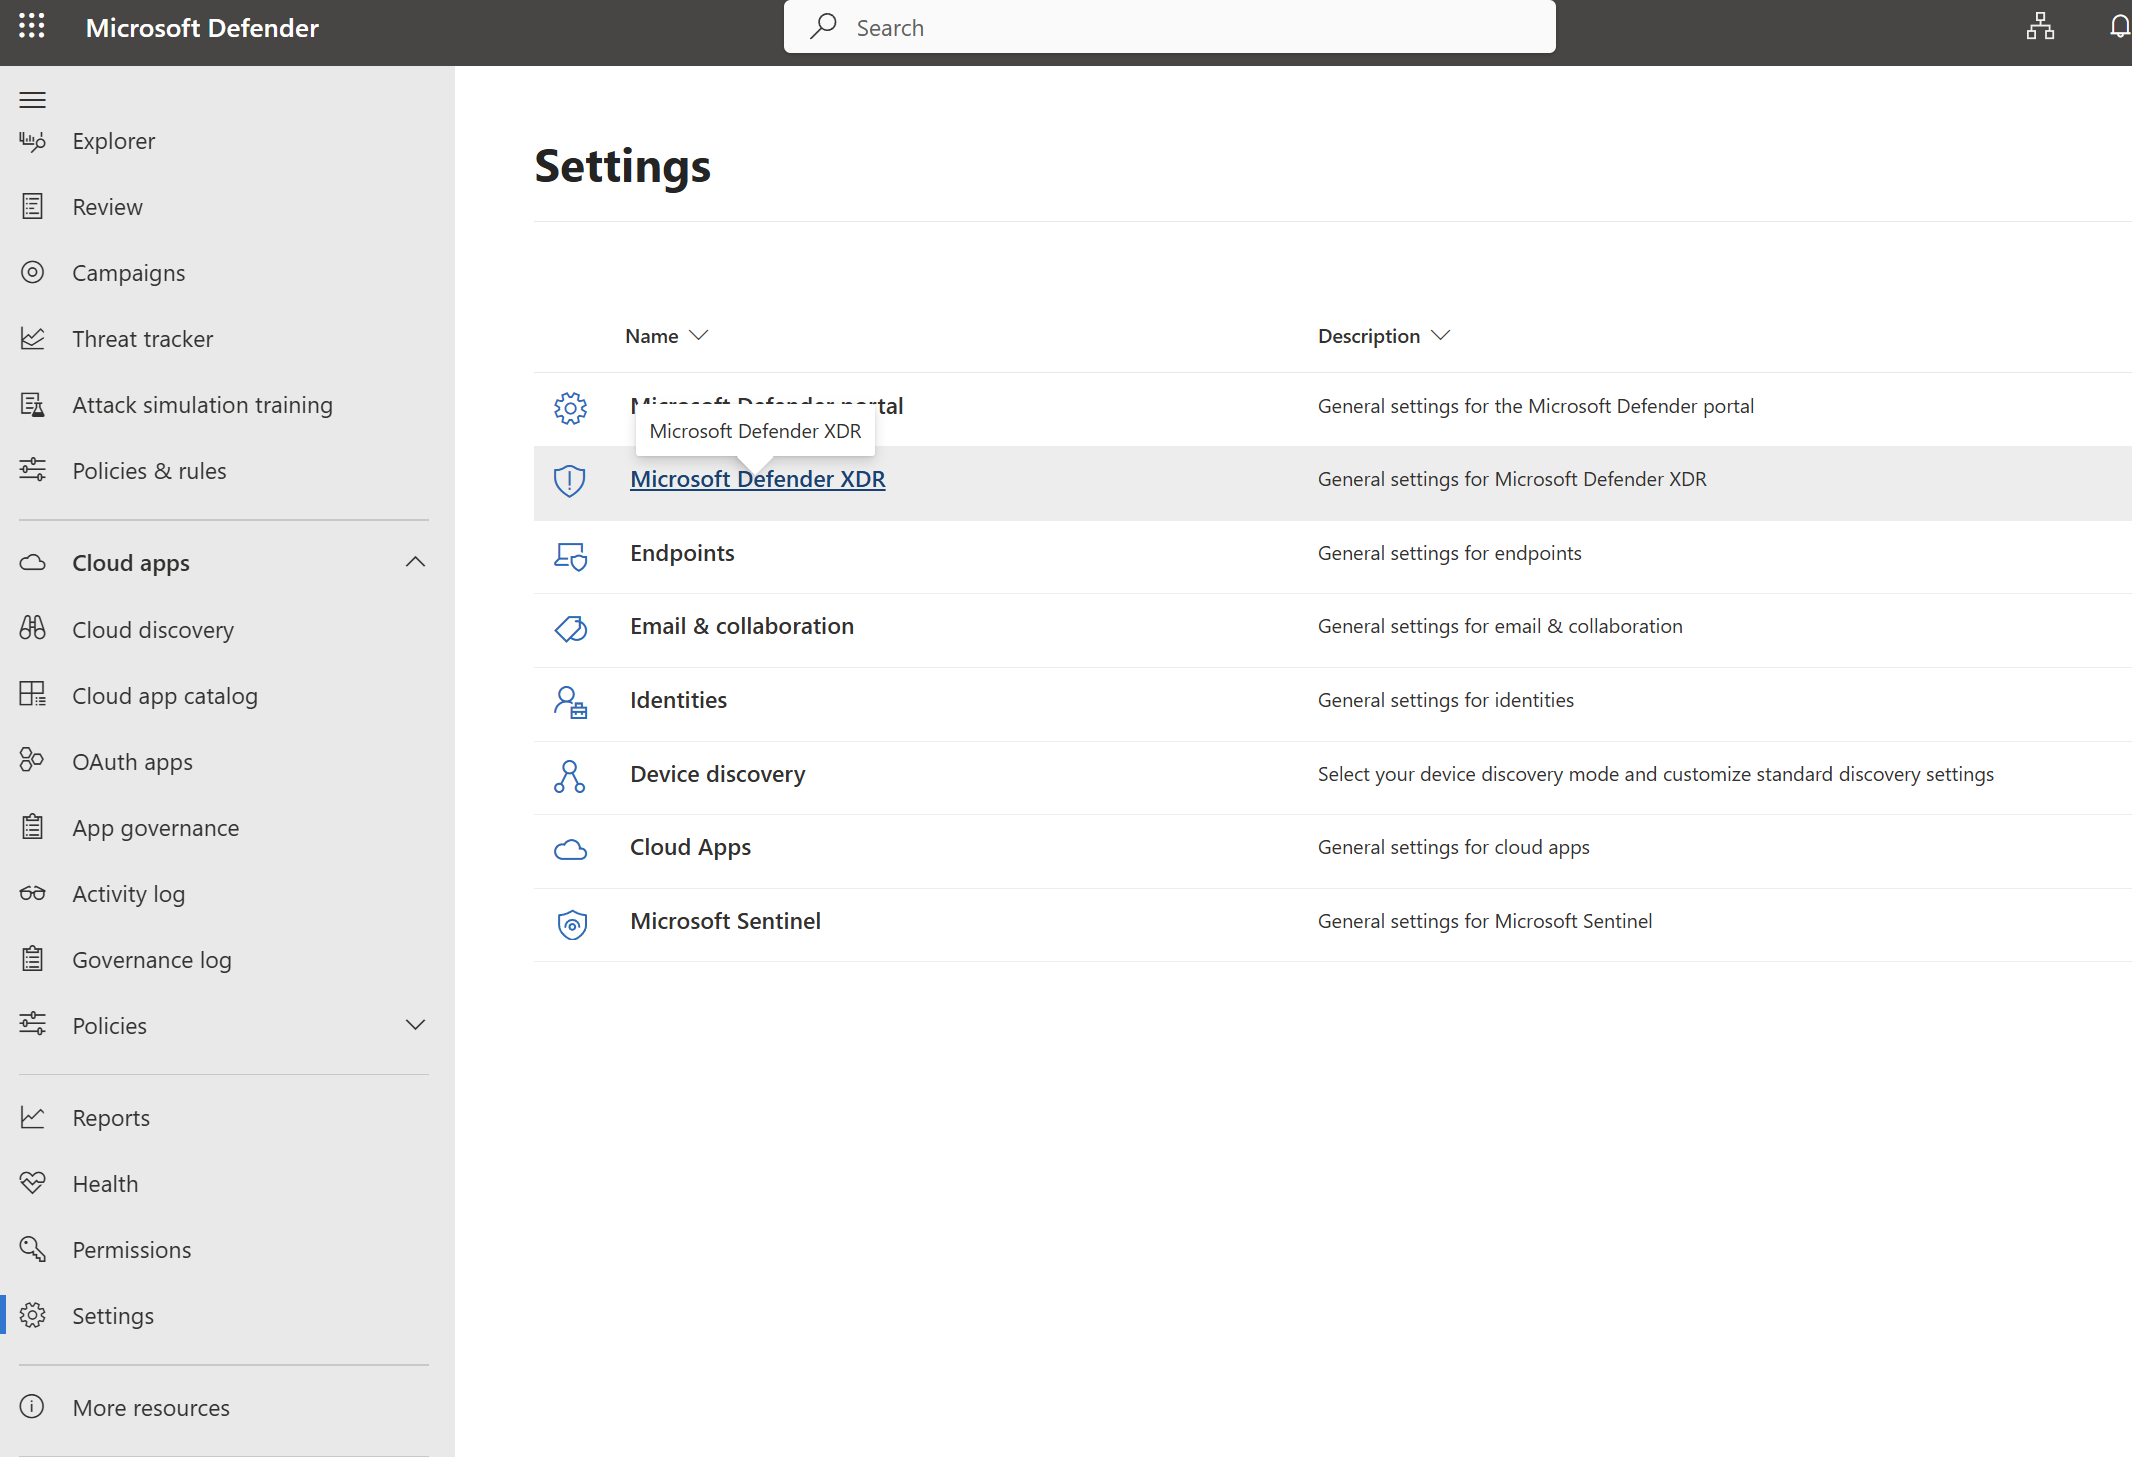Click the Cloud app catalog grid icon
The width and height of the screenshot is (2132, 1457).
[33, 695]
